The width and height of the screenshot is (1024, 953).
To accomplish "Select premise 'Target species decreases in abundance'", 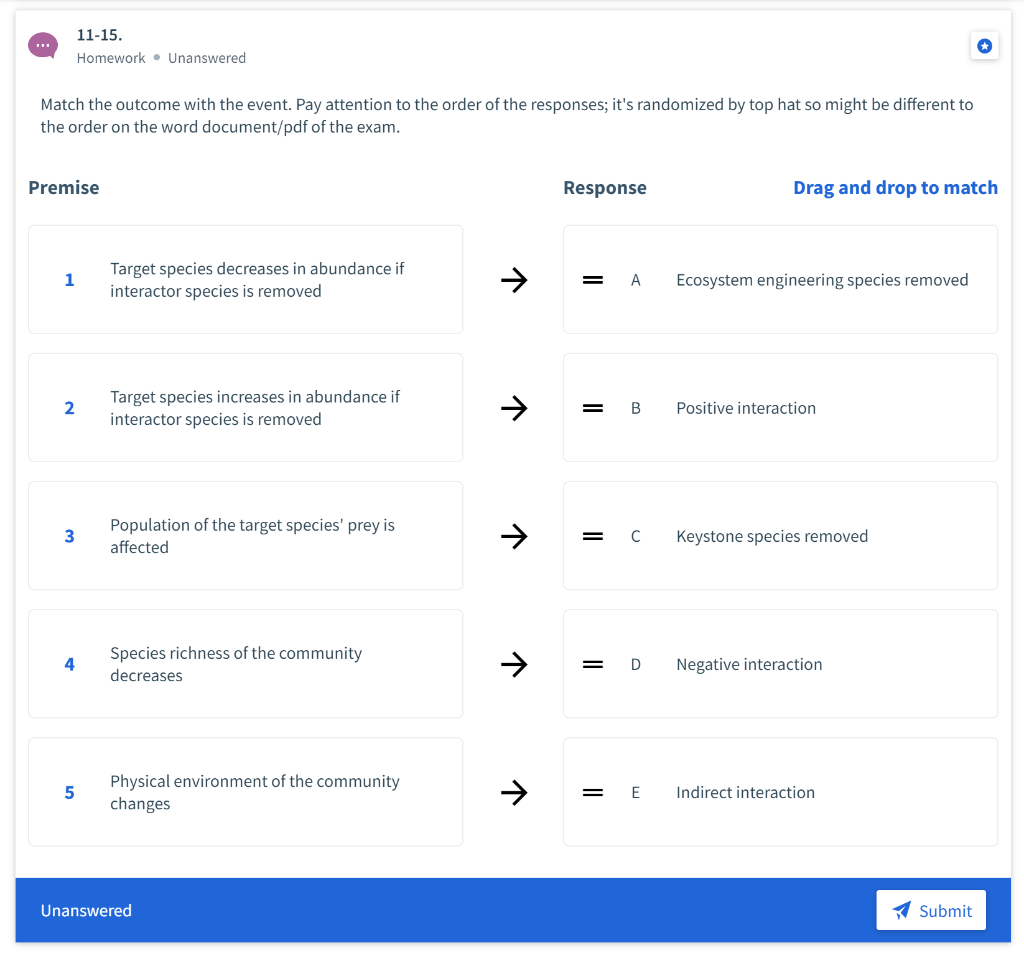I will [246, 280].
